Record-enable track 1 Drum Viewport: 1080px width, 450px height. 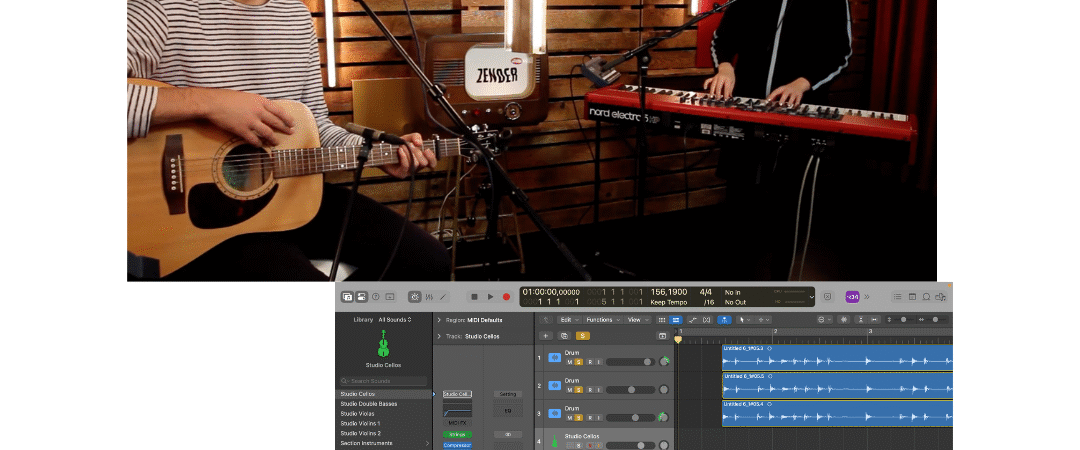(590, 362)
